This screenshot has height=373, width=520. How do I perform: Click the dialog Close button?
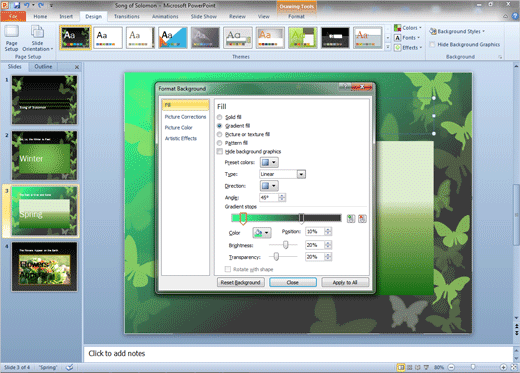(293, 282)
